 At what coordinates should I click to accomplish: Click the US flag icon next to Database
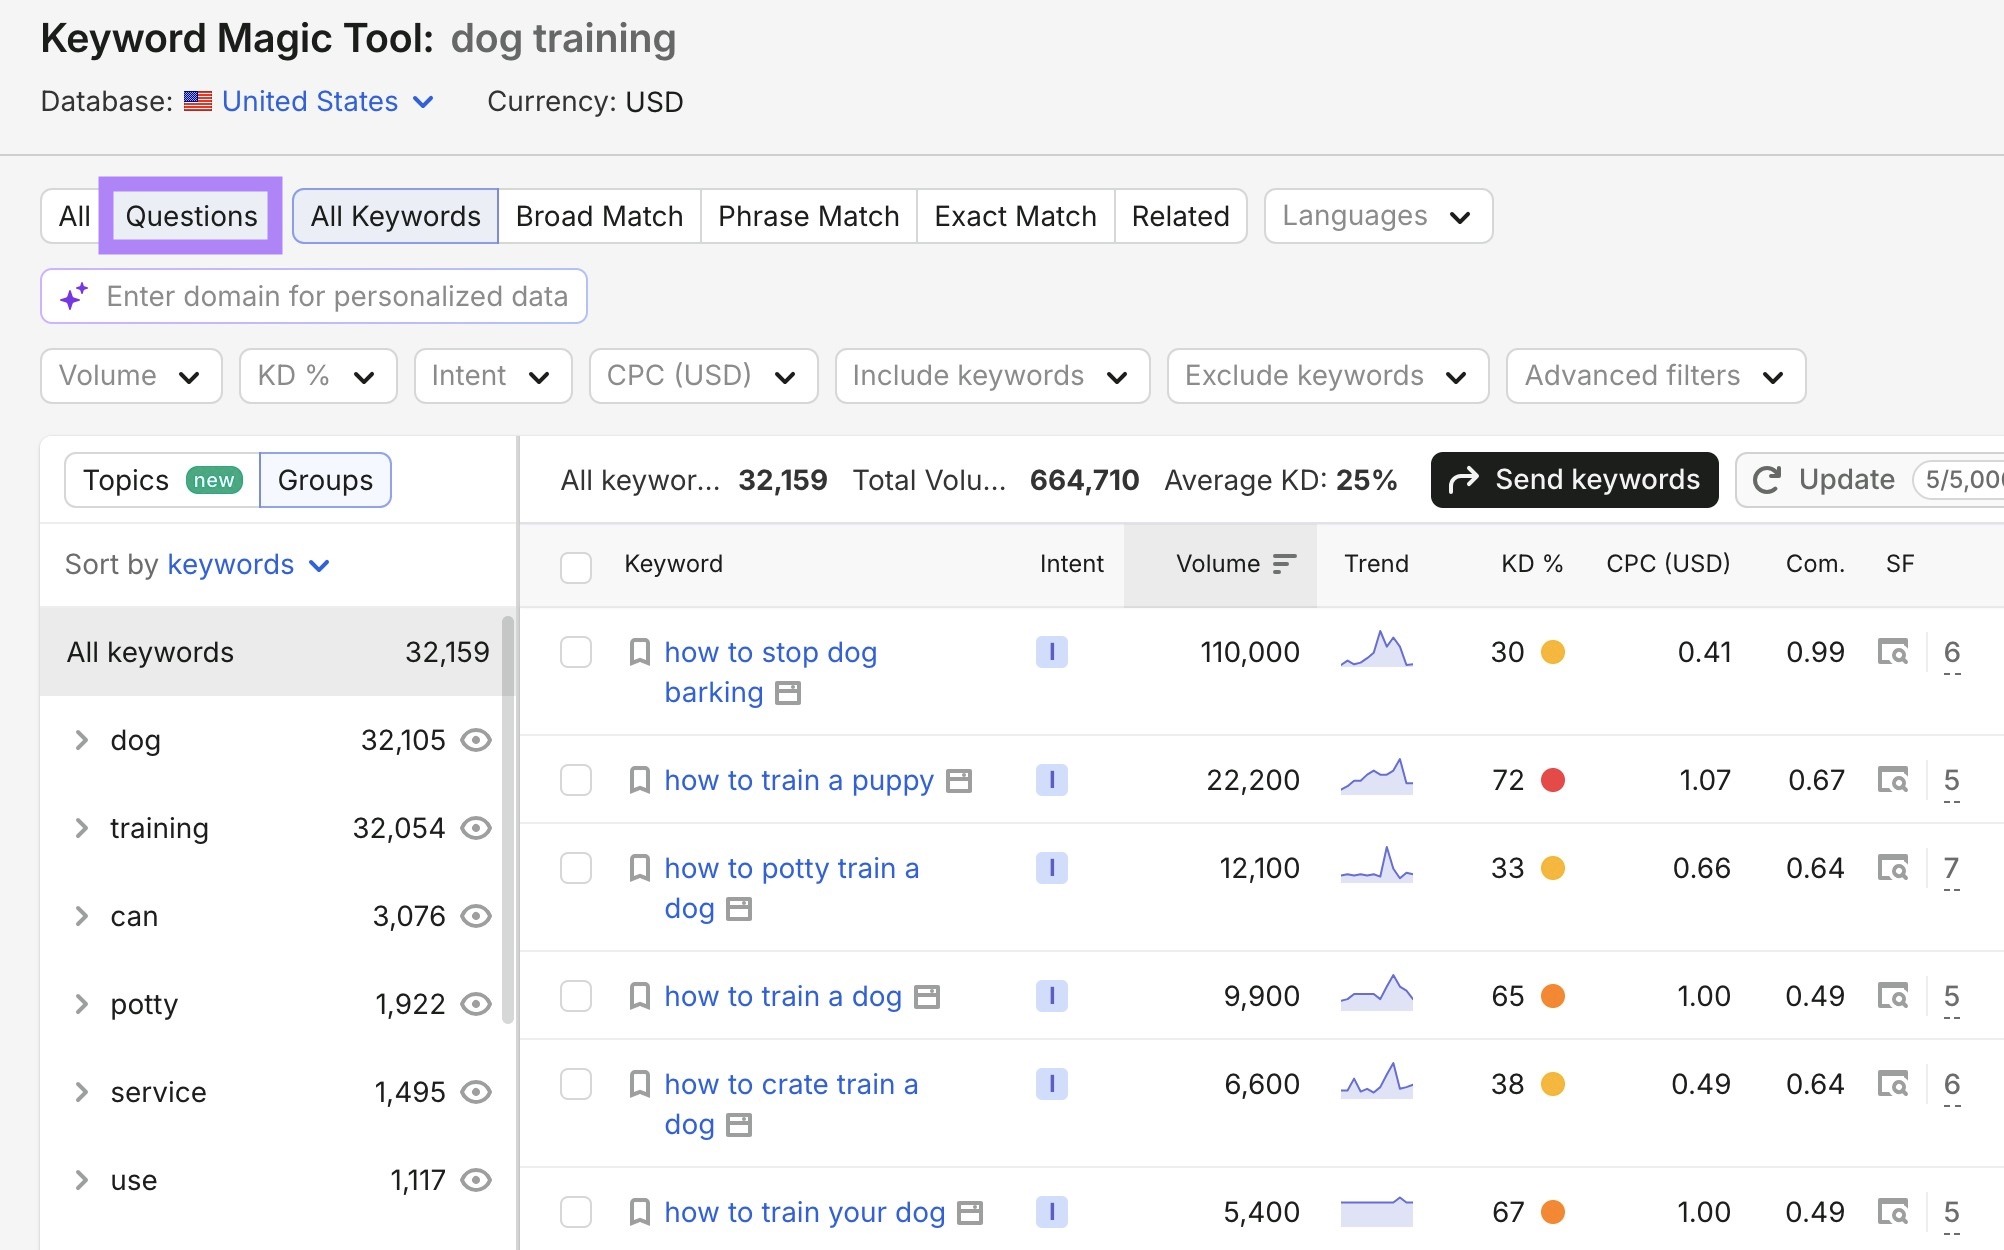point(198,101)
